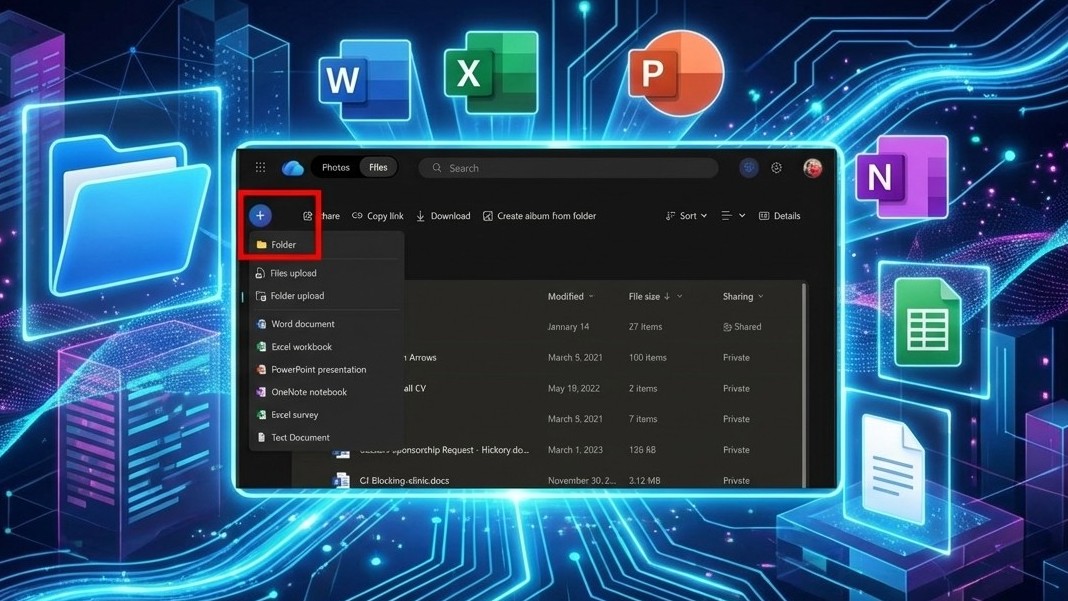Image resolution: width=1068 pixels, height=601 pixels.
Task: Click inside the Search field
Action: [x=570, y=168]
